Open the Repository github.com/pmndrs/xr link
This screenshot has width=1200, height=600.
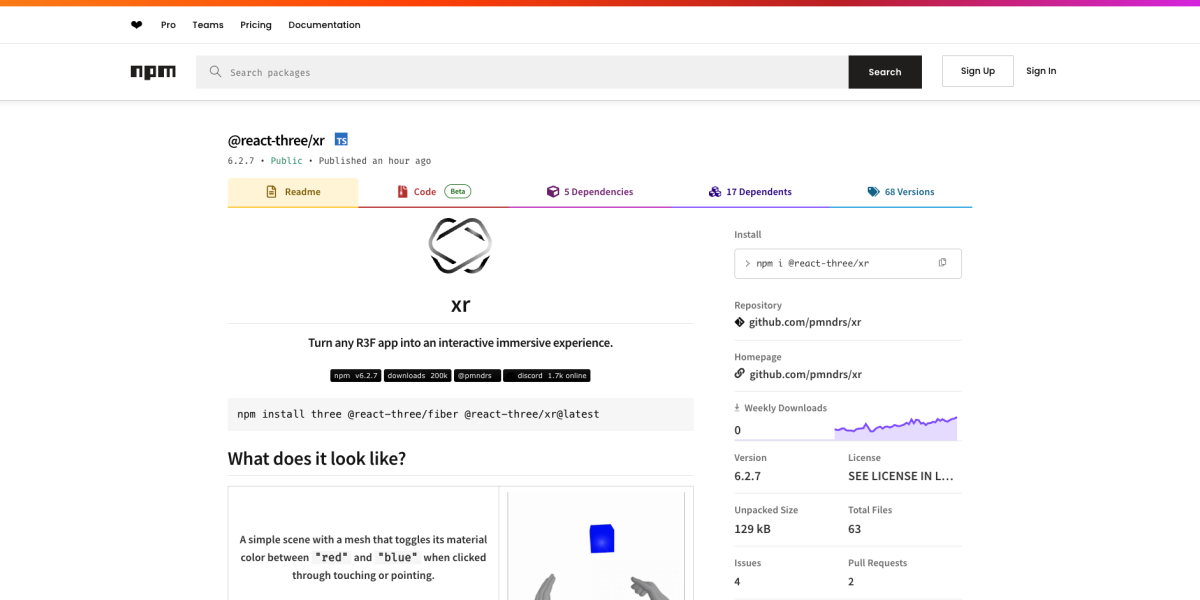pos(805,322)
